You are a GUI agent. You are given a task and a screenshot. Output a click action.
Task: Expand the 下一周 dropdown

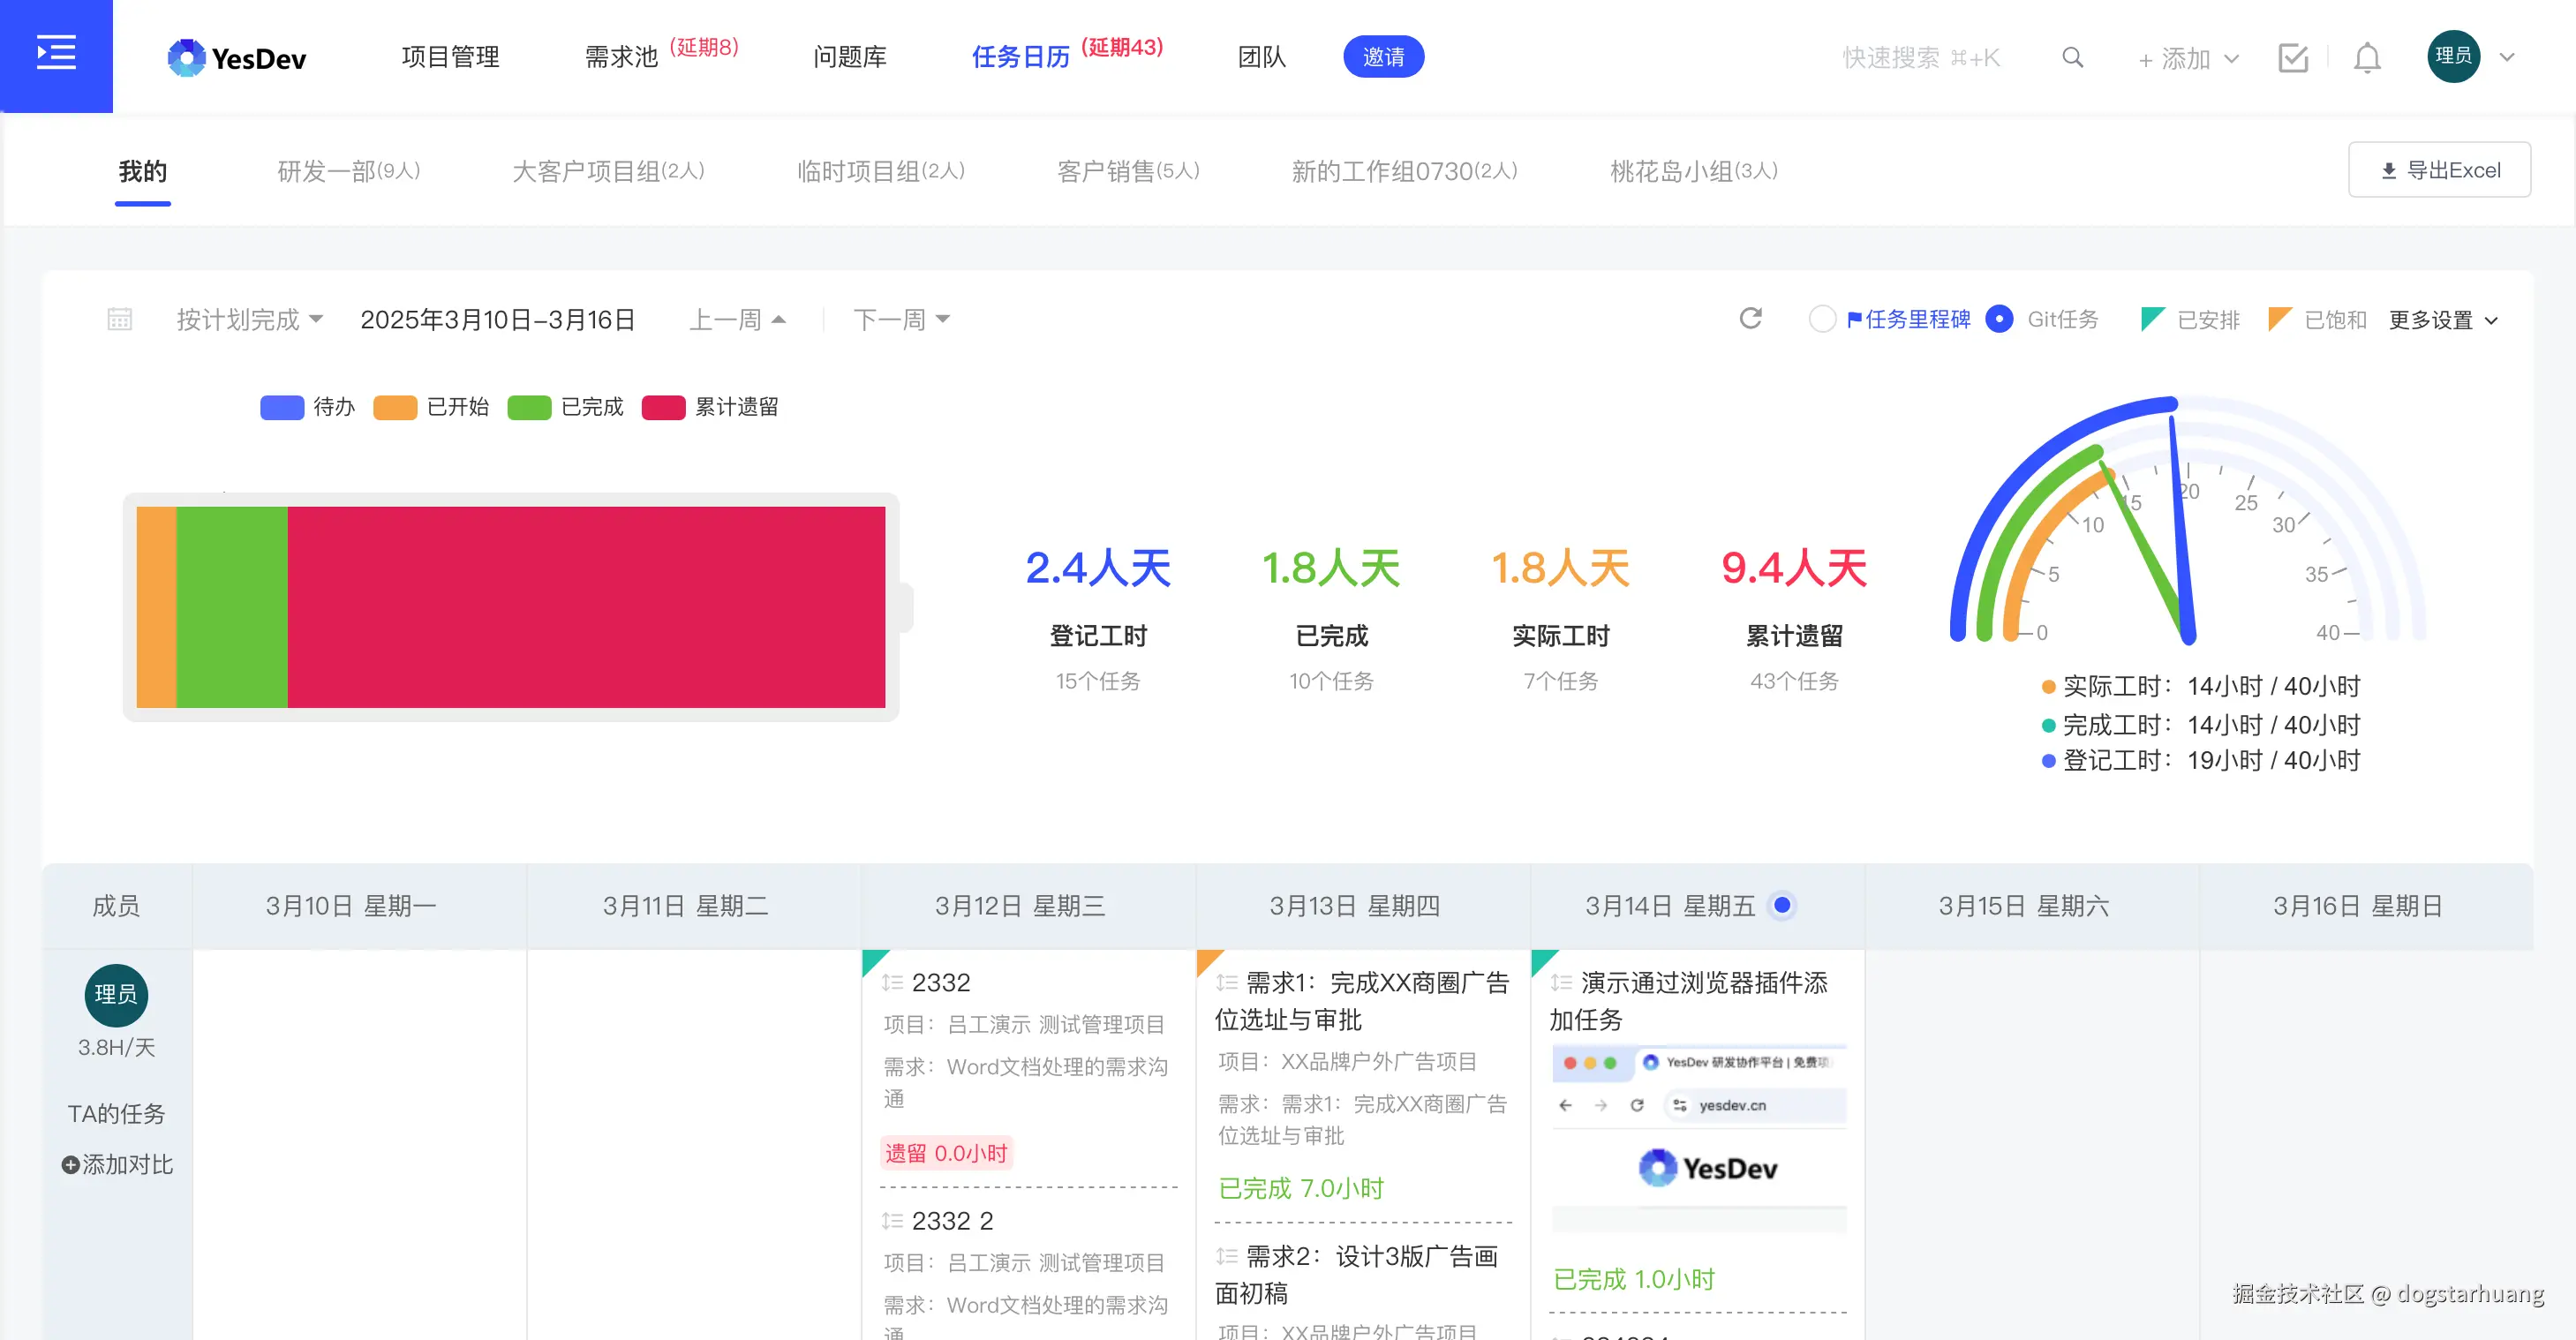898,318
